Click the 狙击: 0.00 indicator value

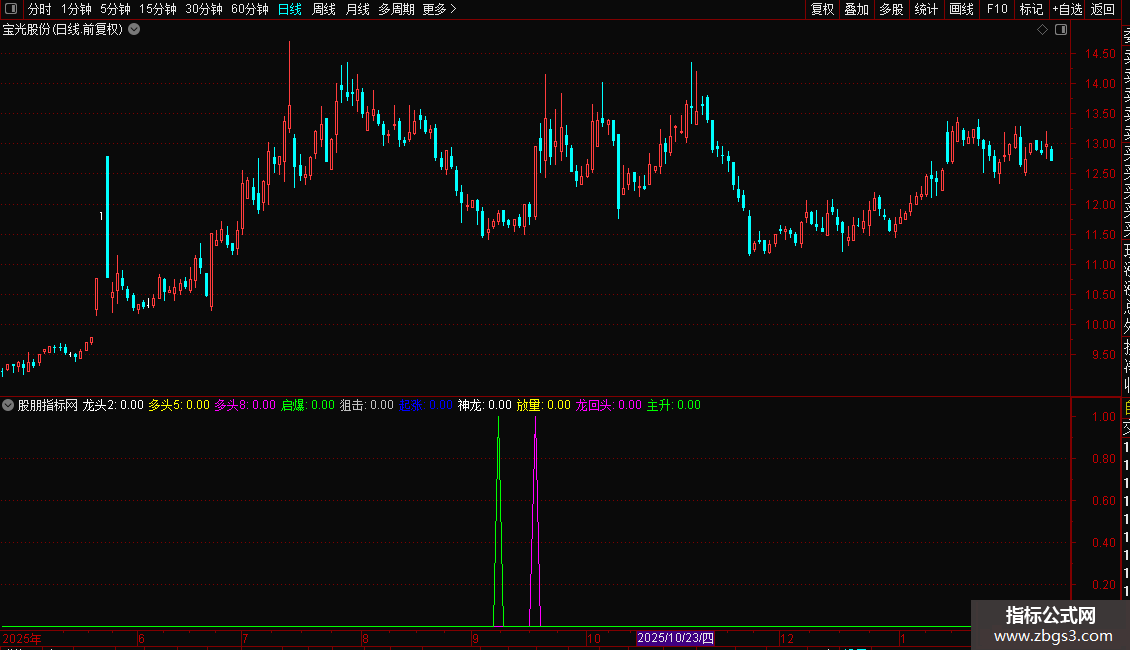[x=367, y=405]
